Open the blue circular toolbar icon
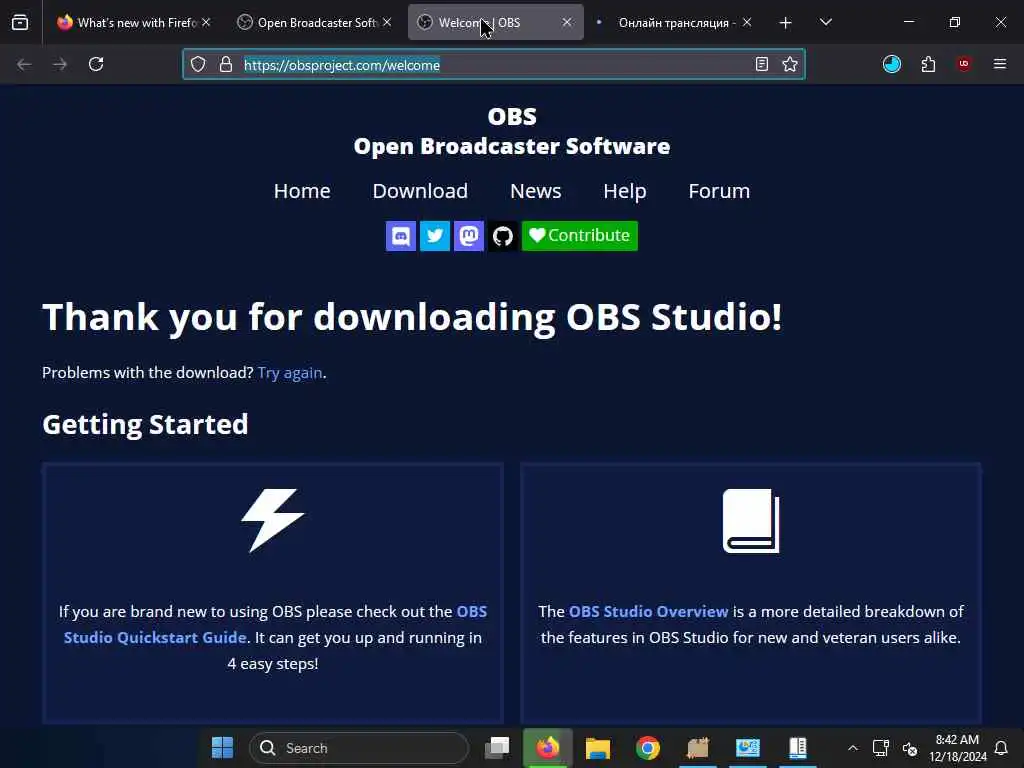1024x768 pixels. point(891,64)
